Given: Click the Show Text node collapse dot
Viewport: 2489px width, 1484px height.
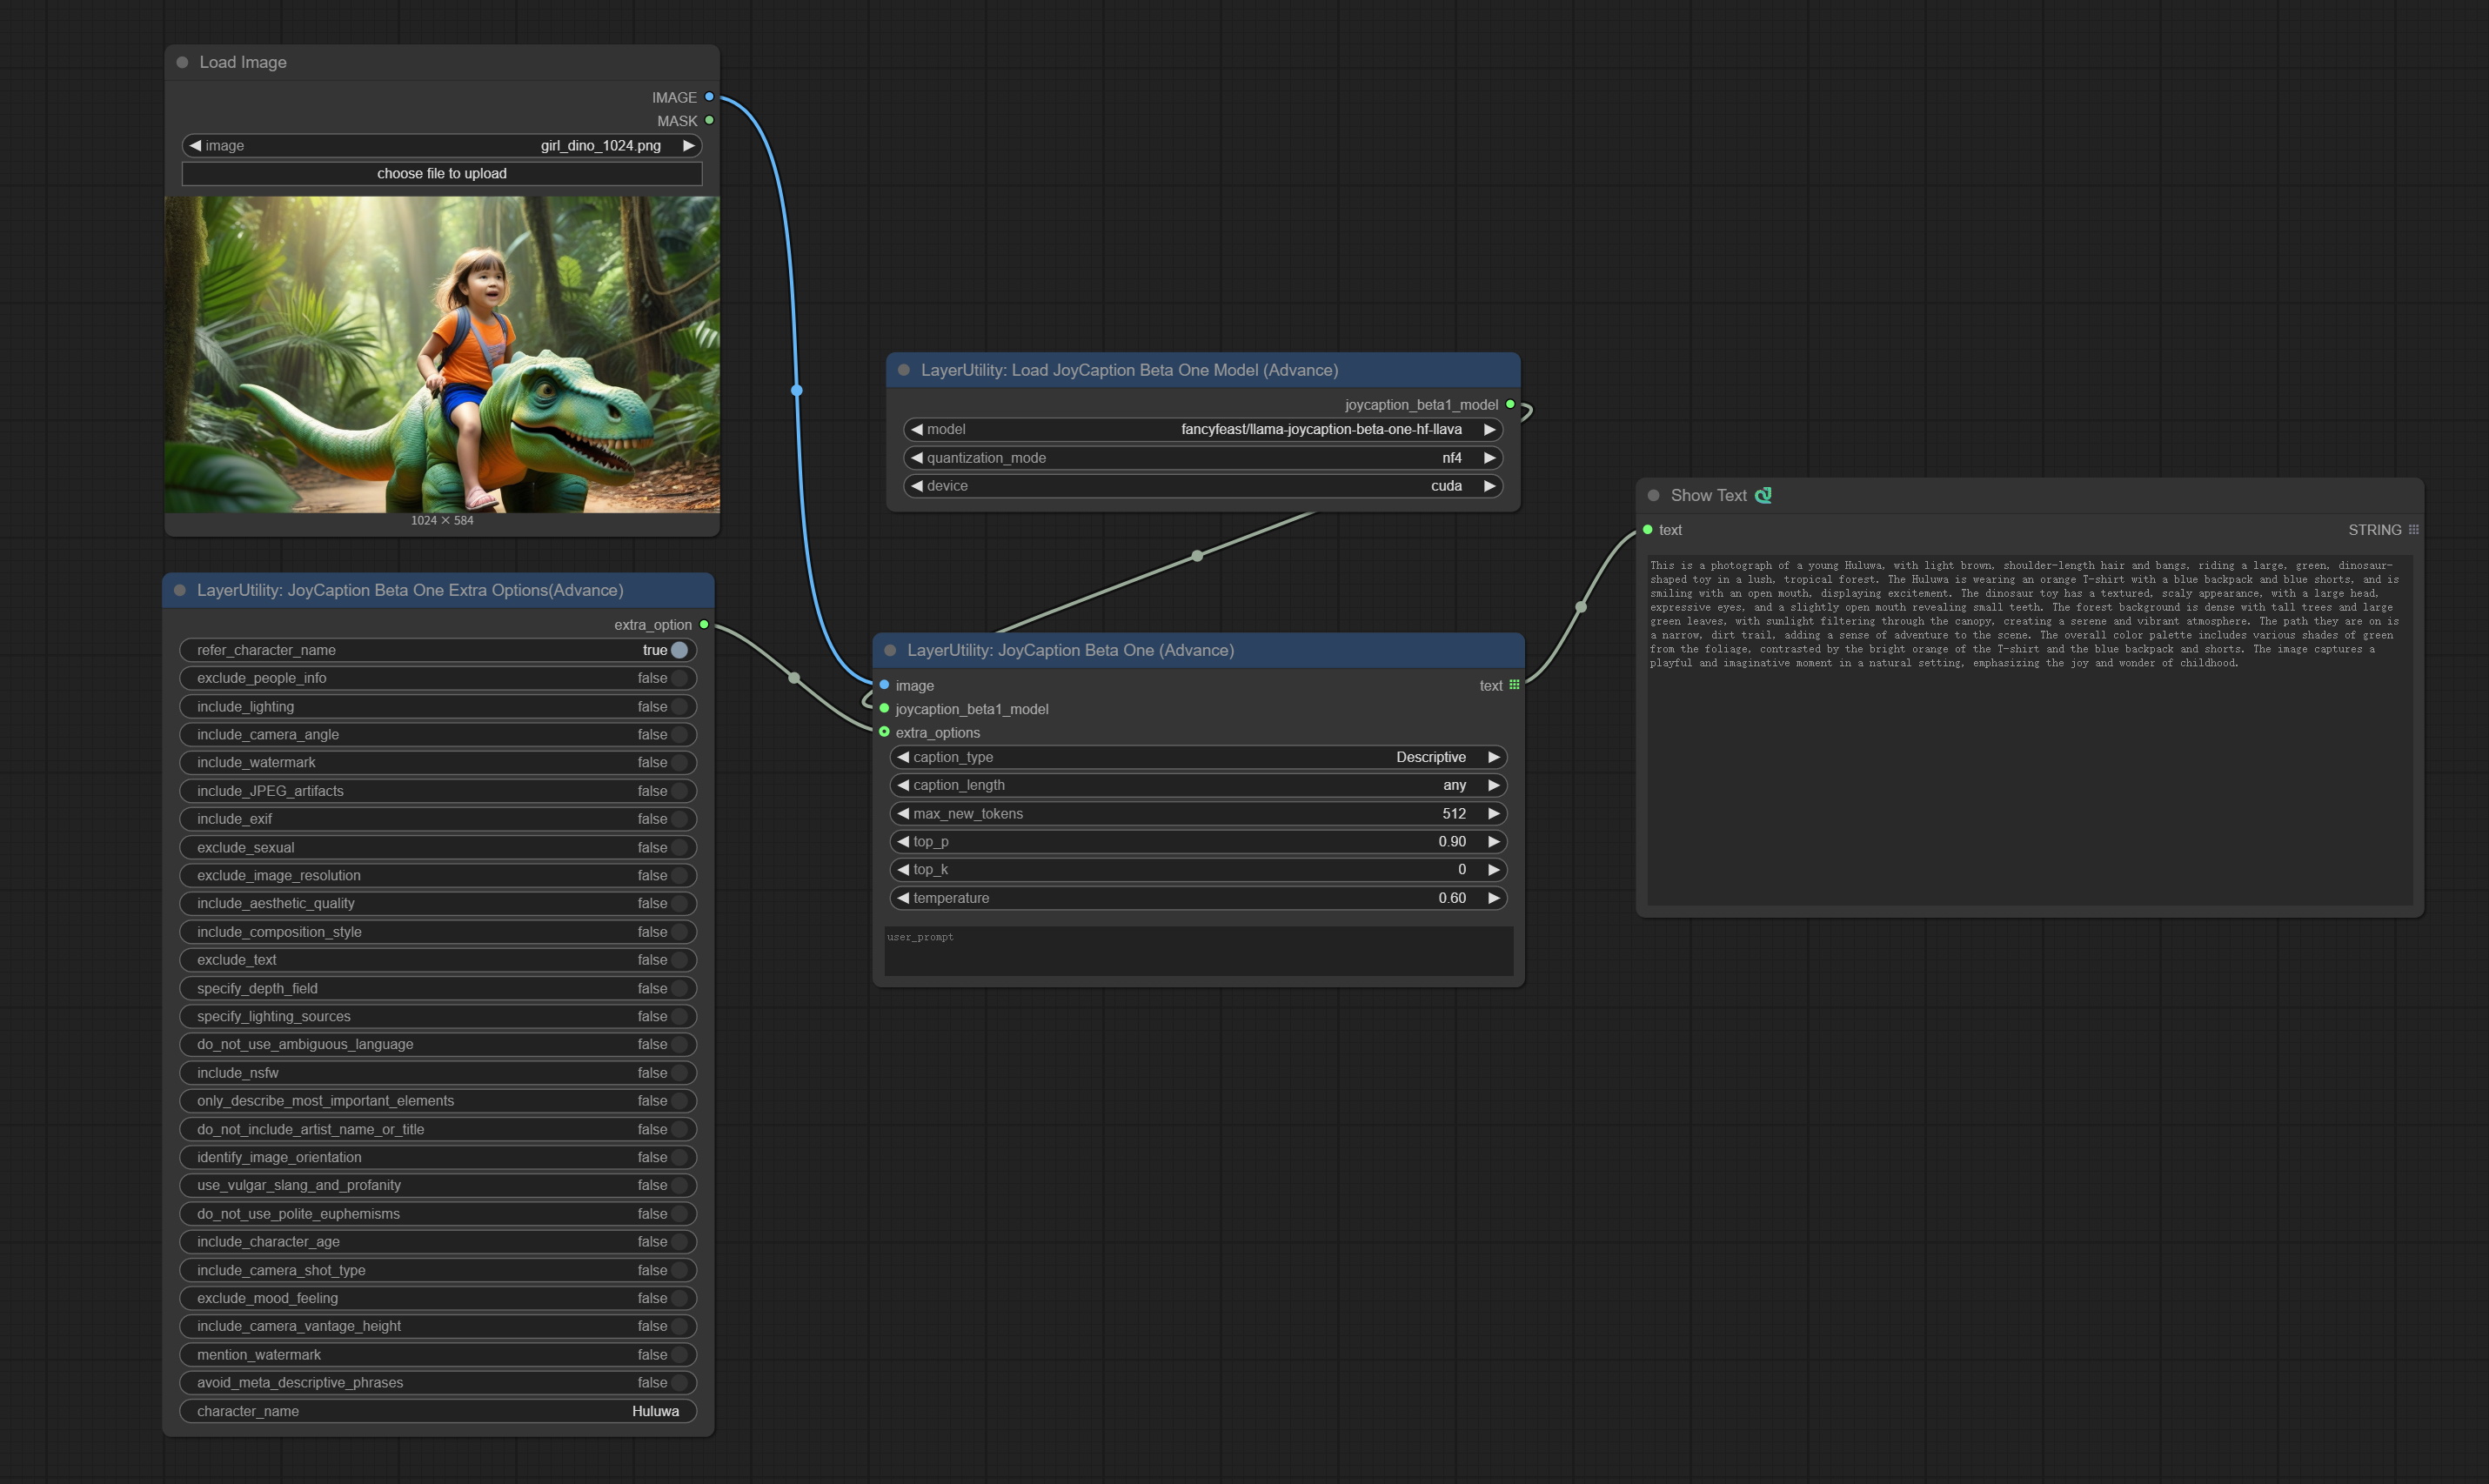Looking at the screenshot, I should (x=1653, y=495).
